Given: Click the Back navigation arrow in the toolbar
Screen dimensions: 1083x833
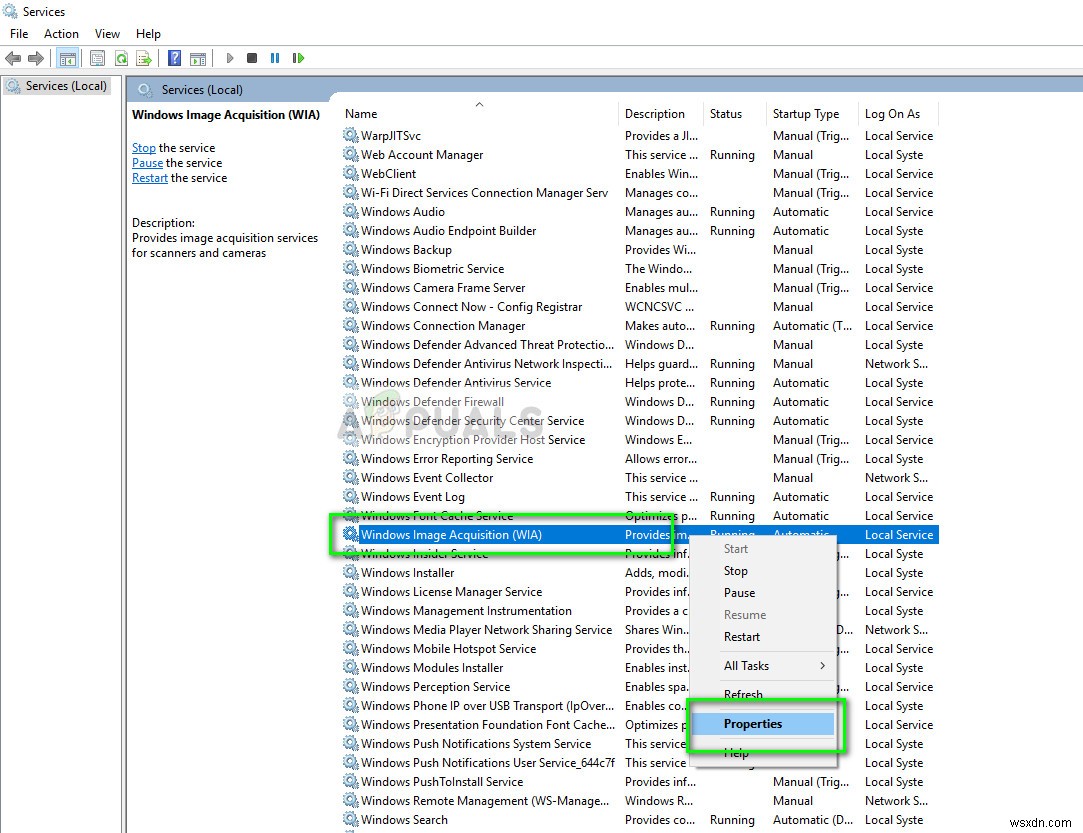Looking at the screenshot, I should [x=13, y=57].
